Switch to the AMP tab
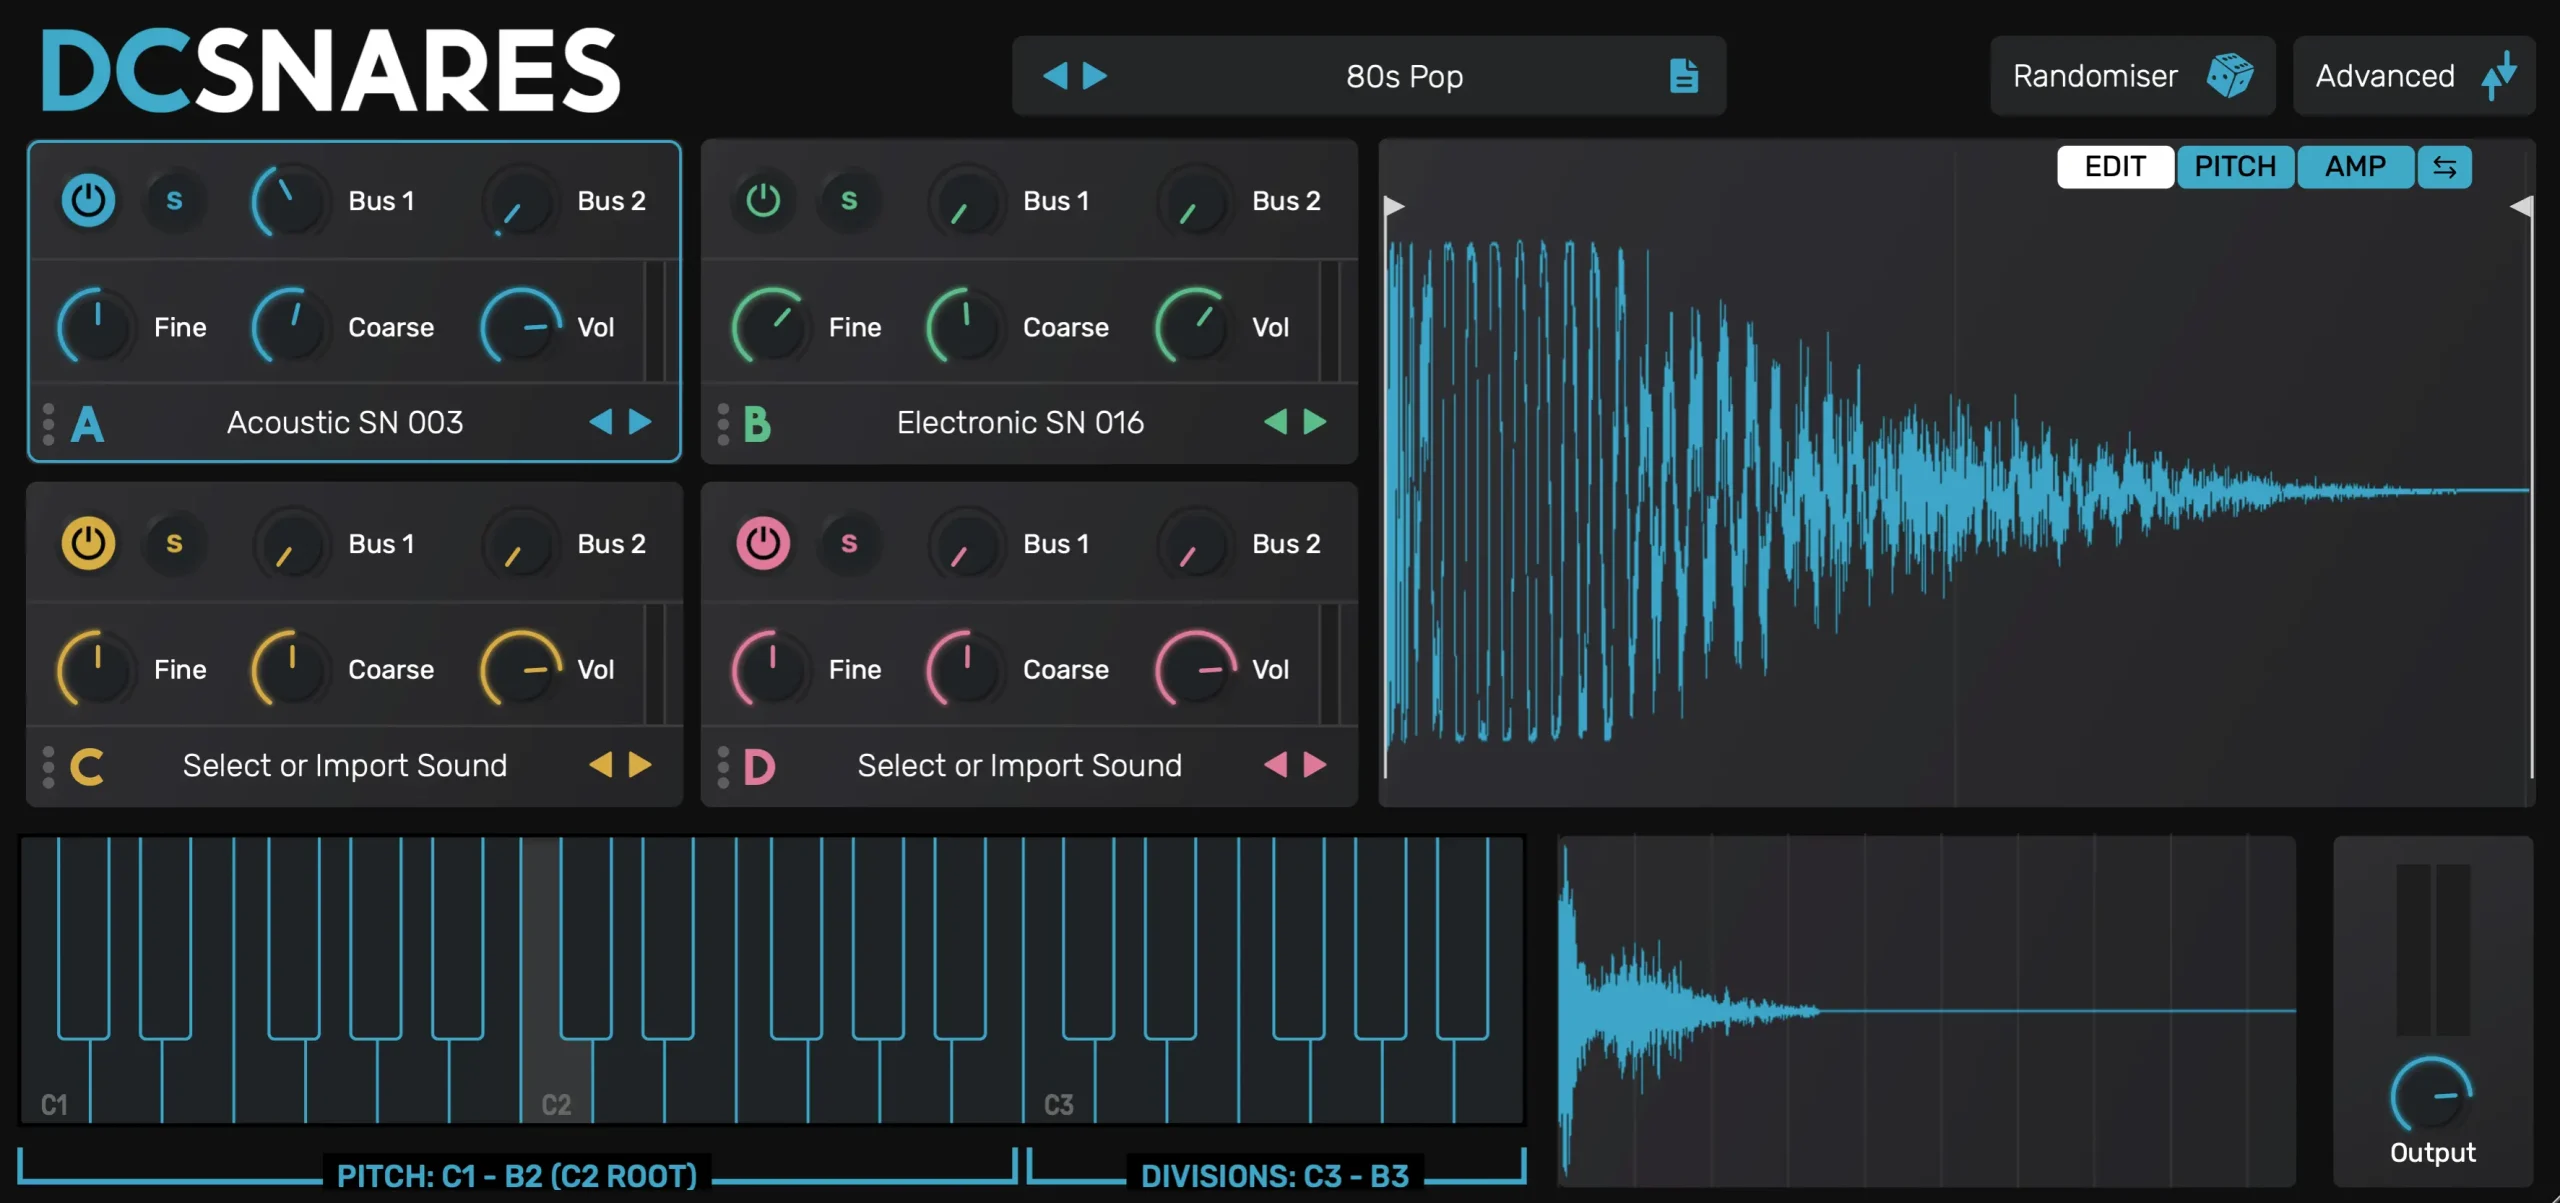 (x=2355, y=167)
